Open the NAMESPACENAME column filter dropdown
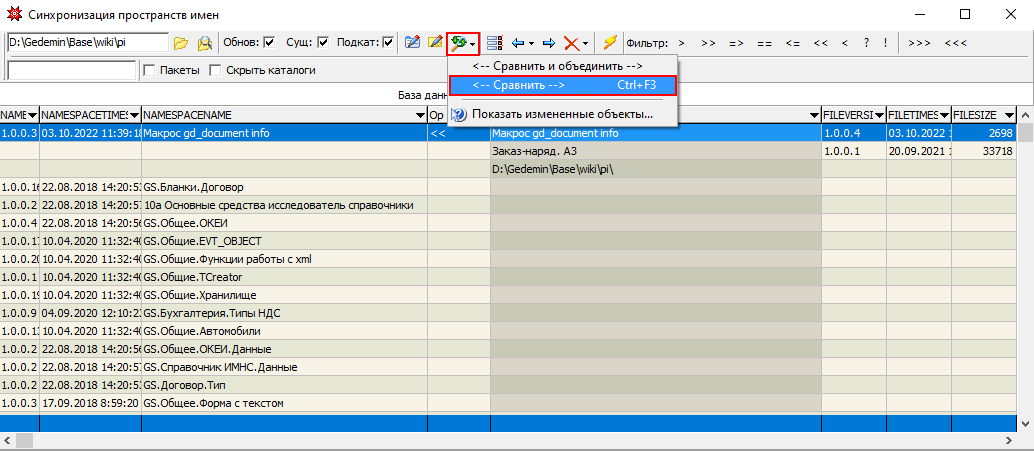The height and width of the screenshot is (451, 1034). (x=419, y=116)
